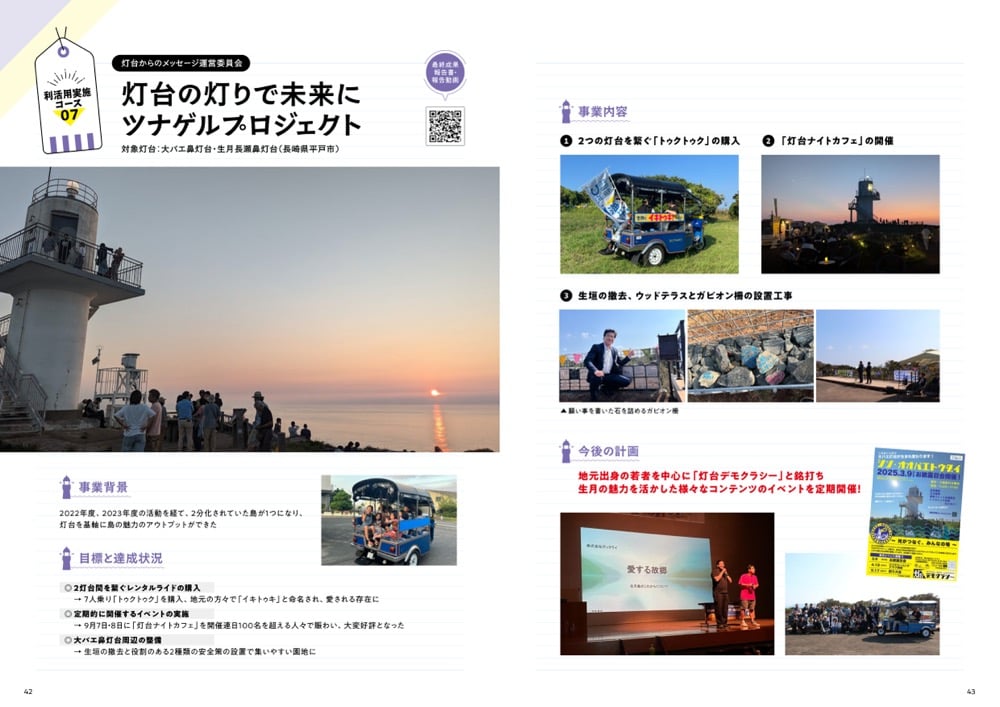
Task: Click the lighthouse icon beside 目標と達成状況 heading
Action: click(66, 558)
